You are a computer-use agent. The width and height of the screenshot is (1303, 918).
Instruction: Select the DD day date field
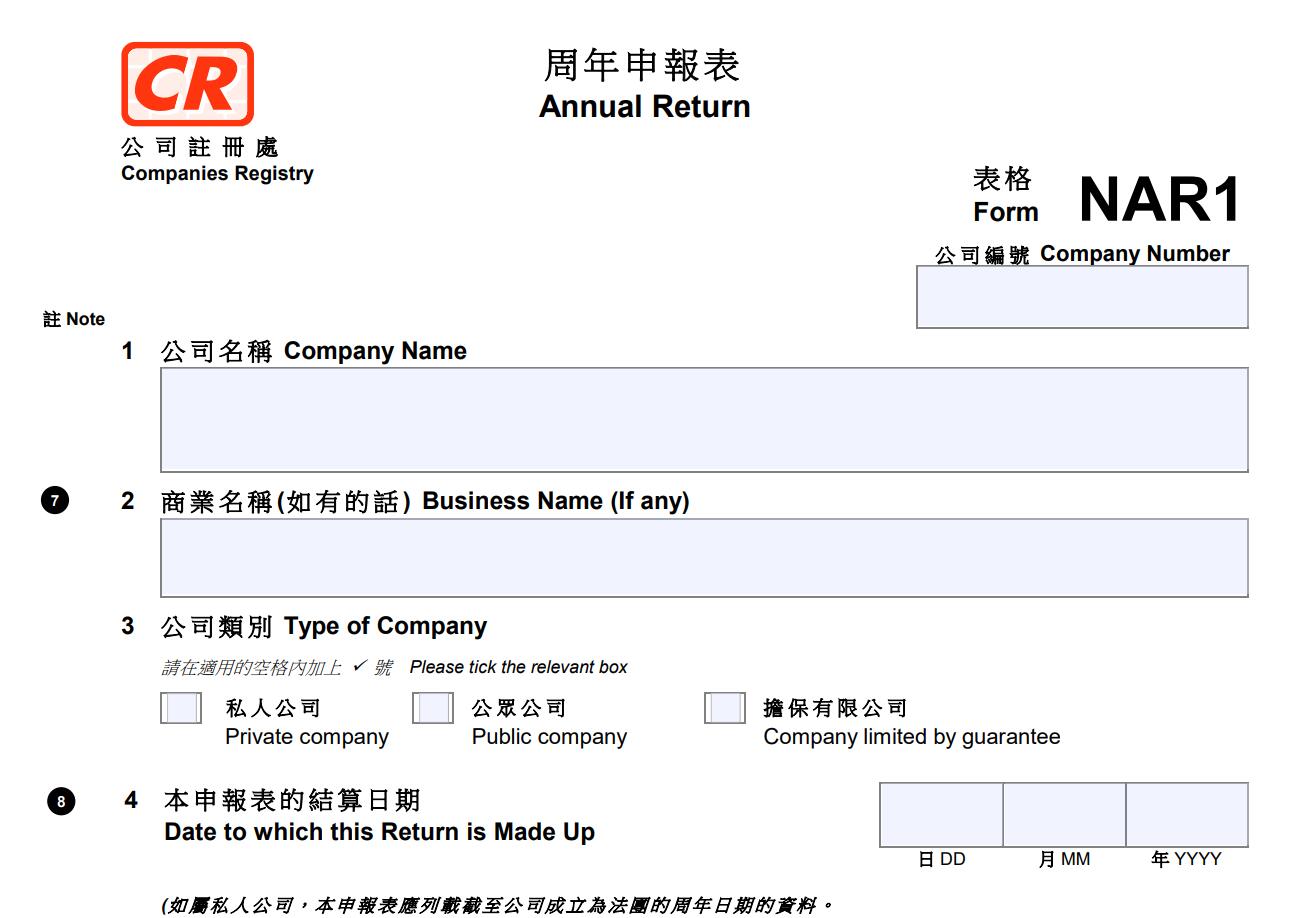pos(941,815)
